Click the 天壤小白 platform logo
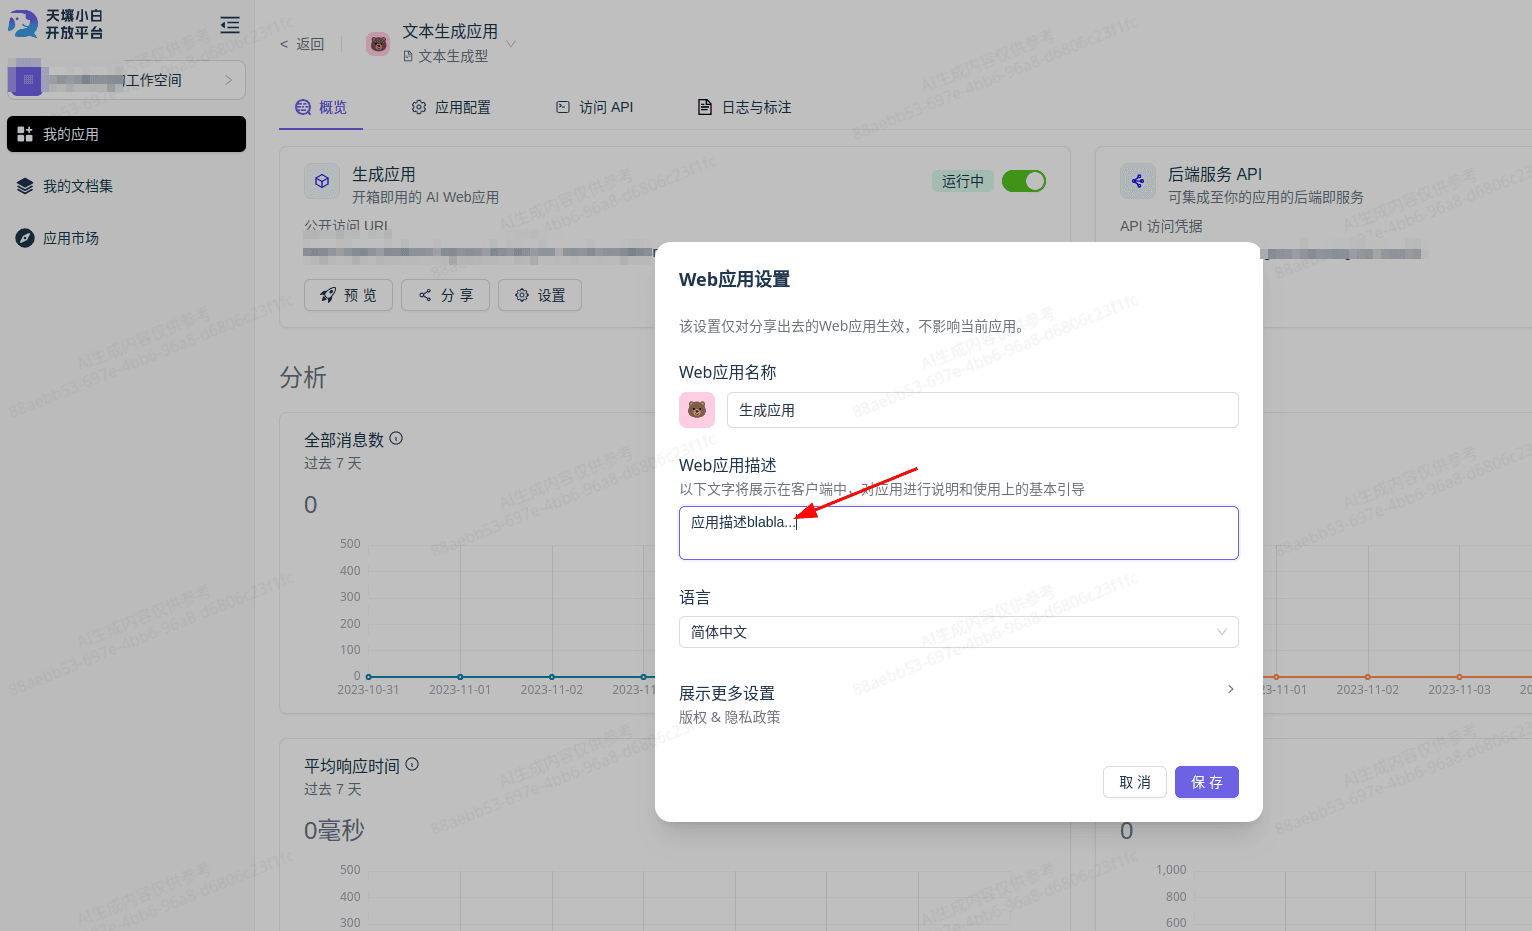 (x=56, y=24)
